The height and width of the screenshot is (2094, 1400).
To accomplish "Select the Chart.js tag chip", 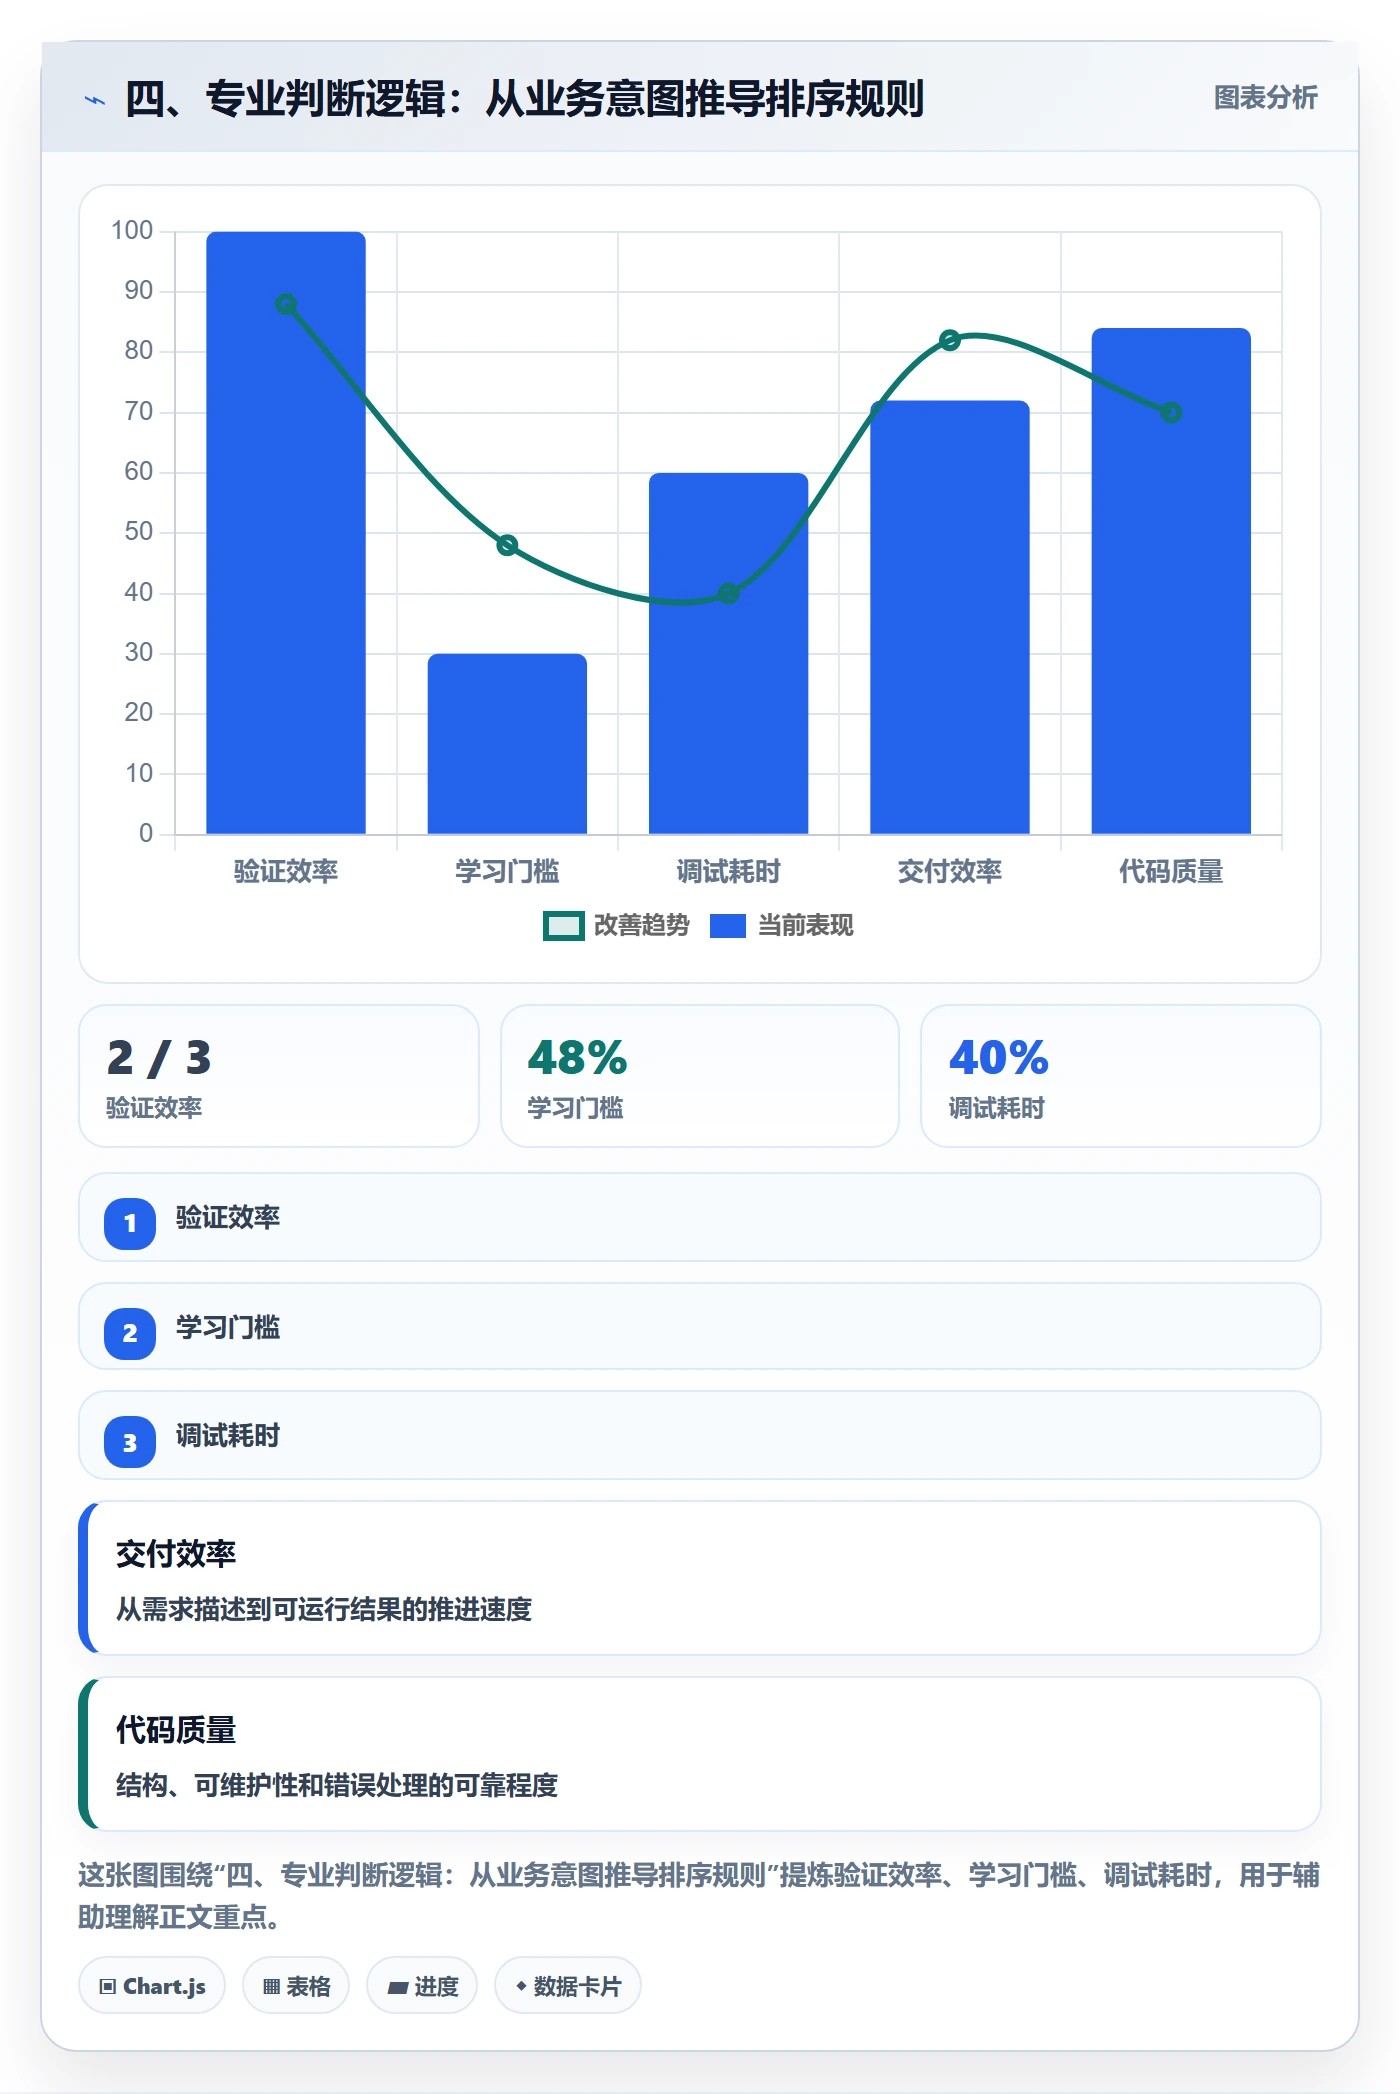I will 152,1986.
